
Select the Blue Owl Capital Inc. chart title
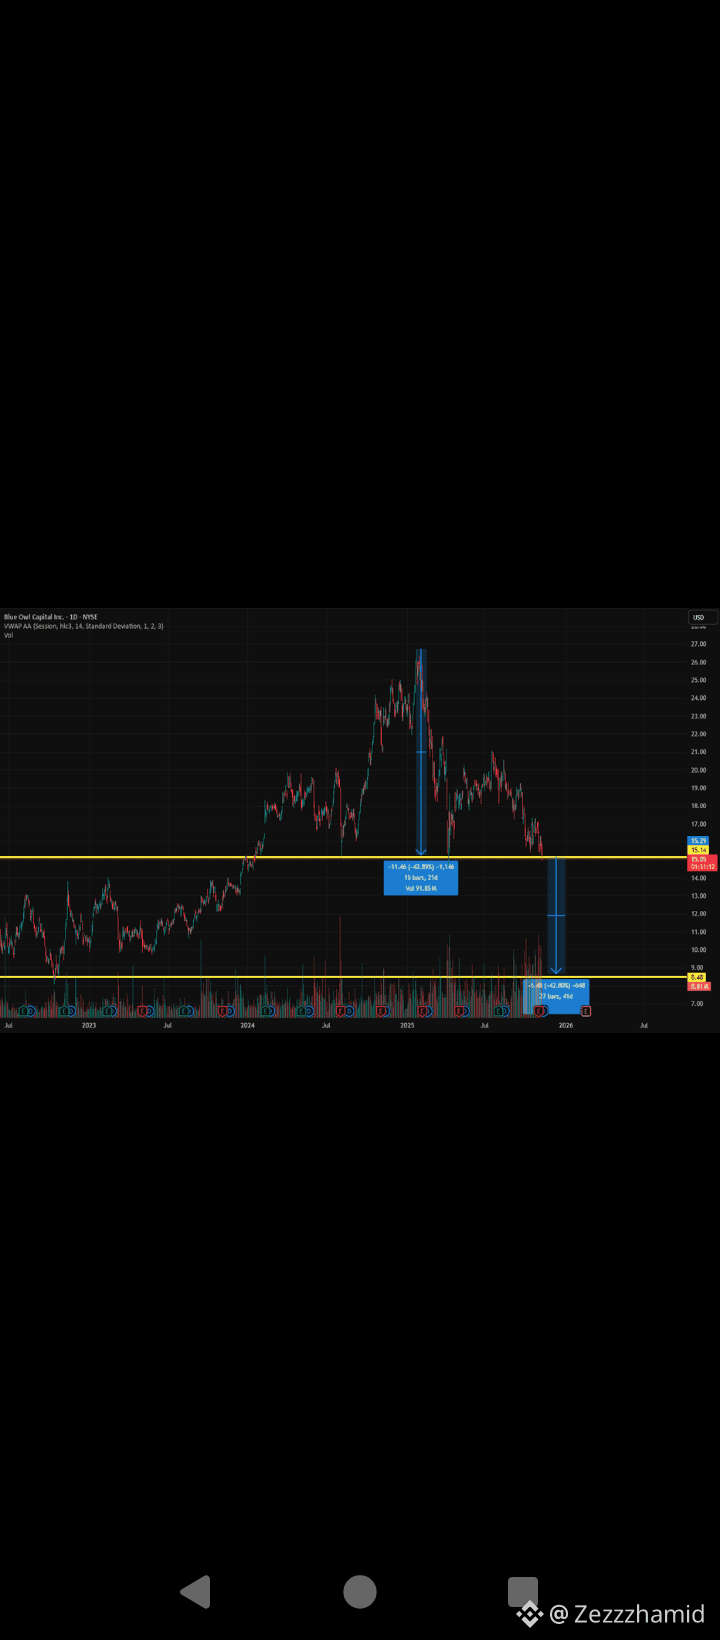pos(51,617)
